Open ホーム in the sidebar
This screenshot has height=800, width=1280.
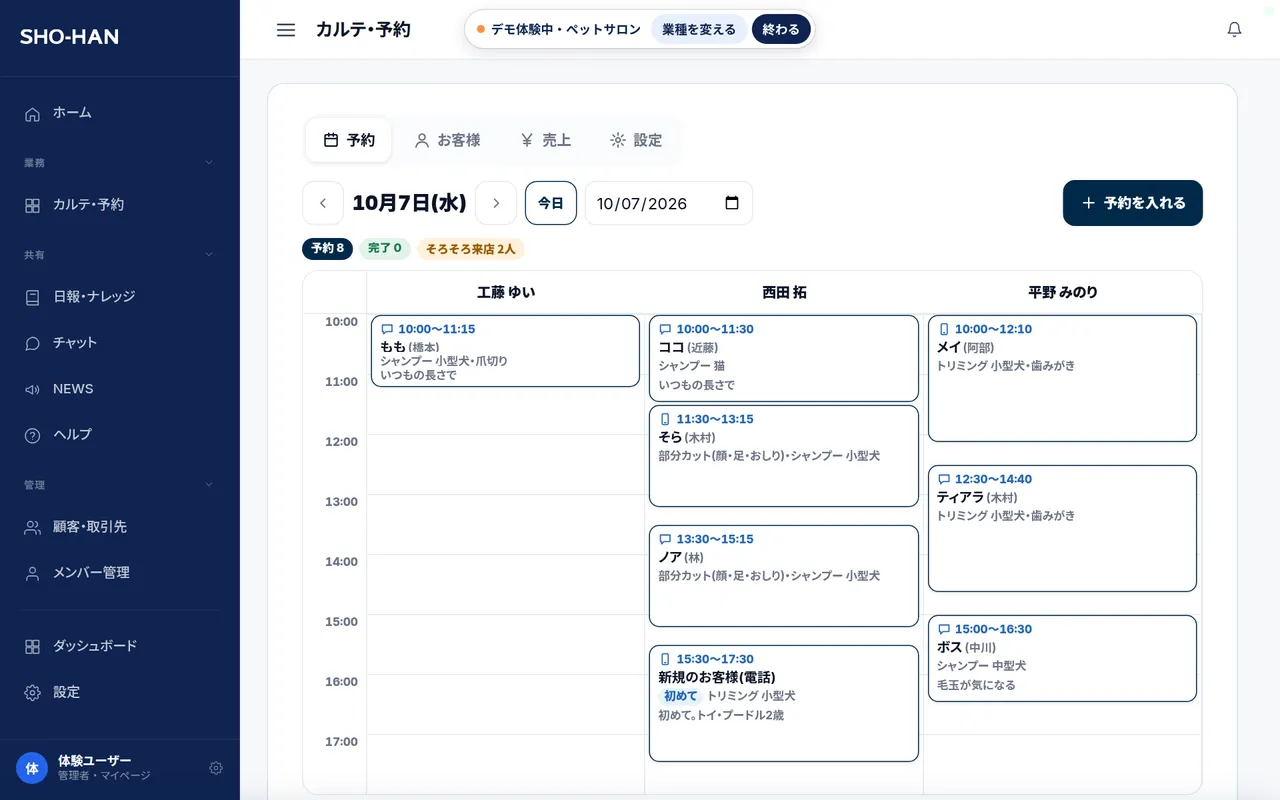(120, 113)
